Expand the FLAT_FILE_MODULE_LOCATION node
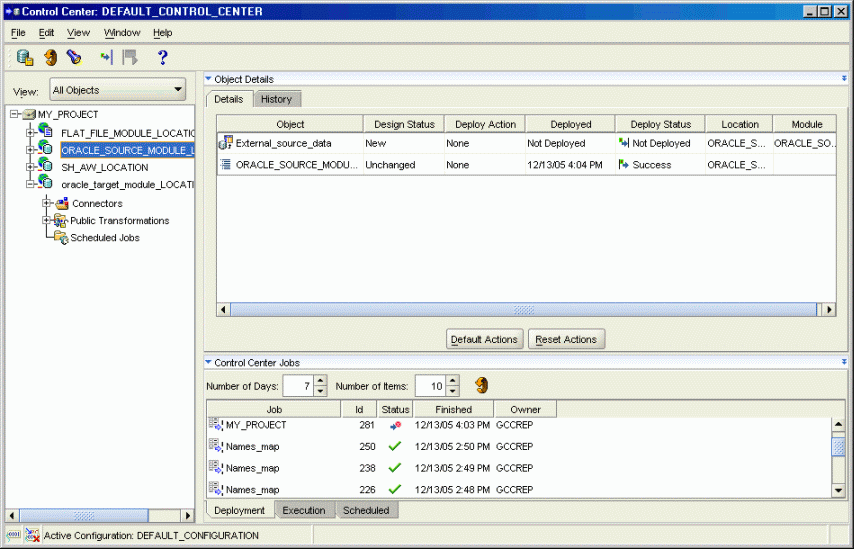This screenshot has width=854, height=549. tap(30, 132)
